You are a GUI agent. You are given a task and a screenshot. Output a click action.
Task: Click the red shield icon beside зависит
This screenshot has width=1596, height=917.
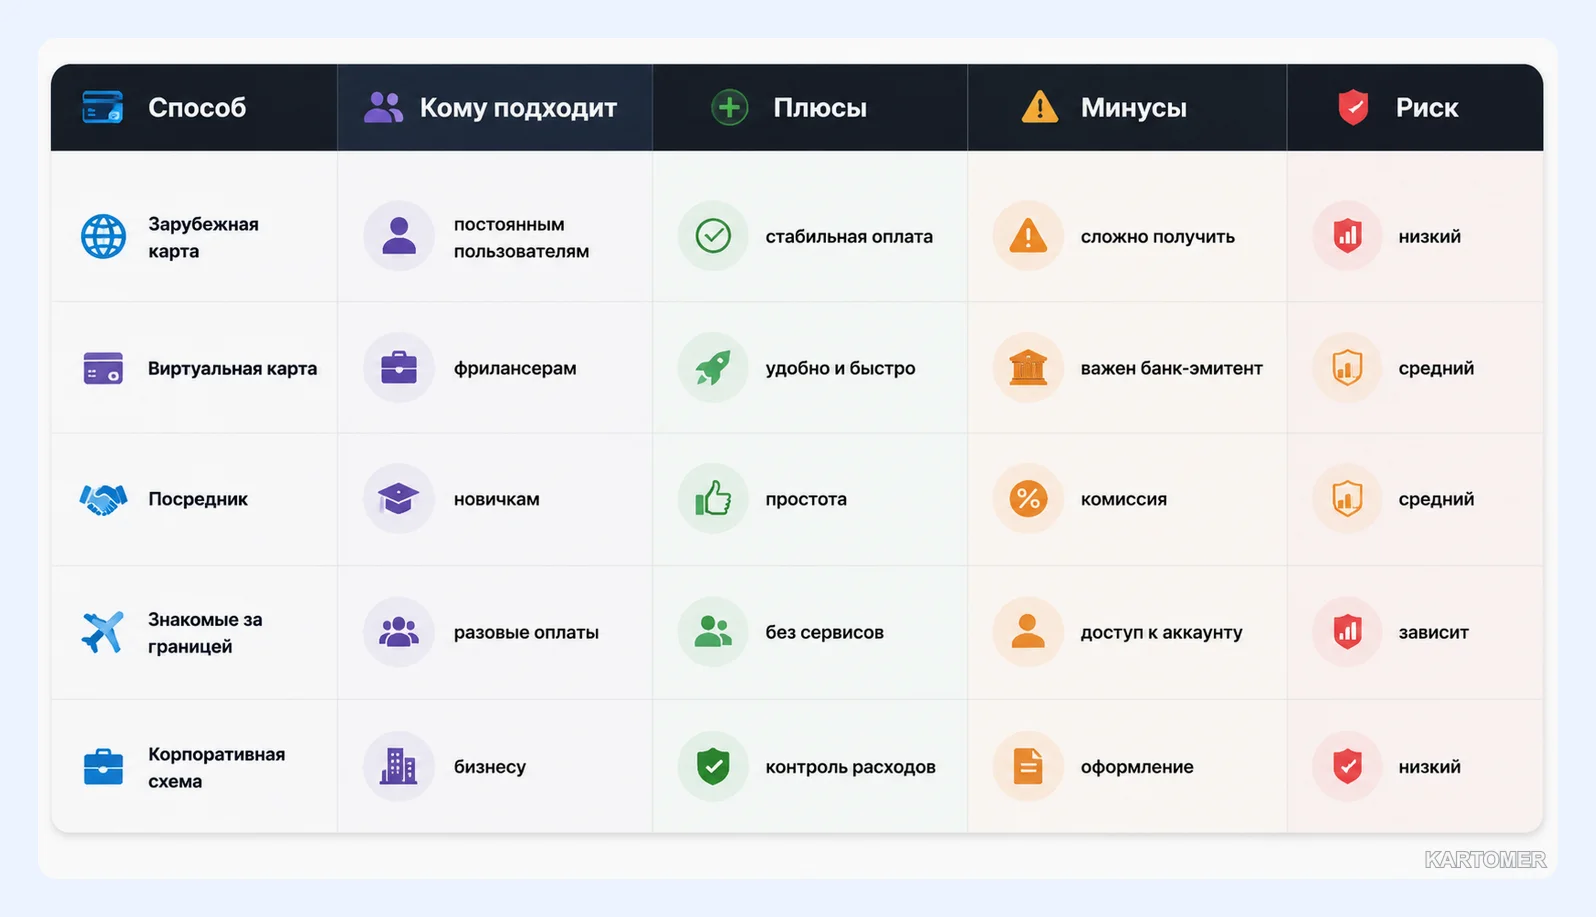[1348, 632]
